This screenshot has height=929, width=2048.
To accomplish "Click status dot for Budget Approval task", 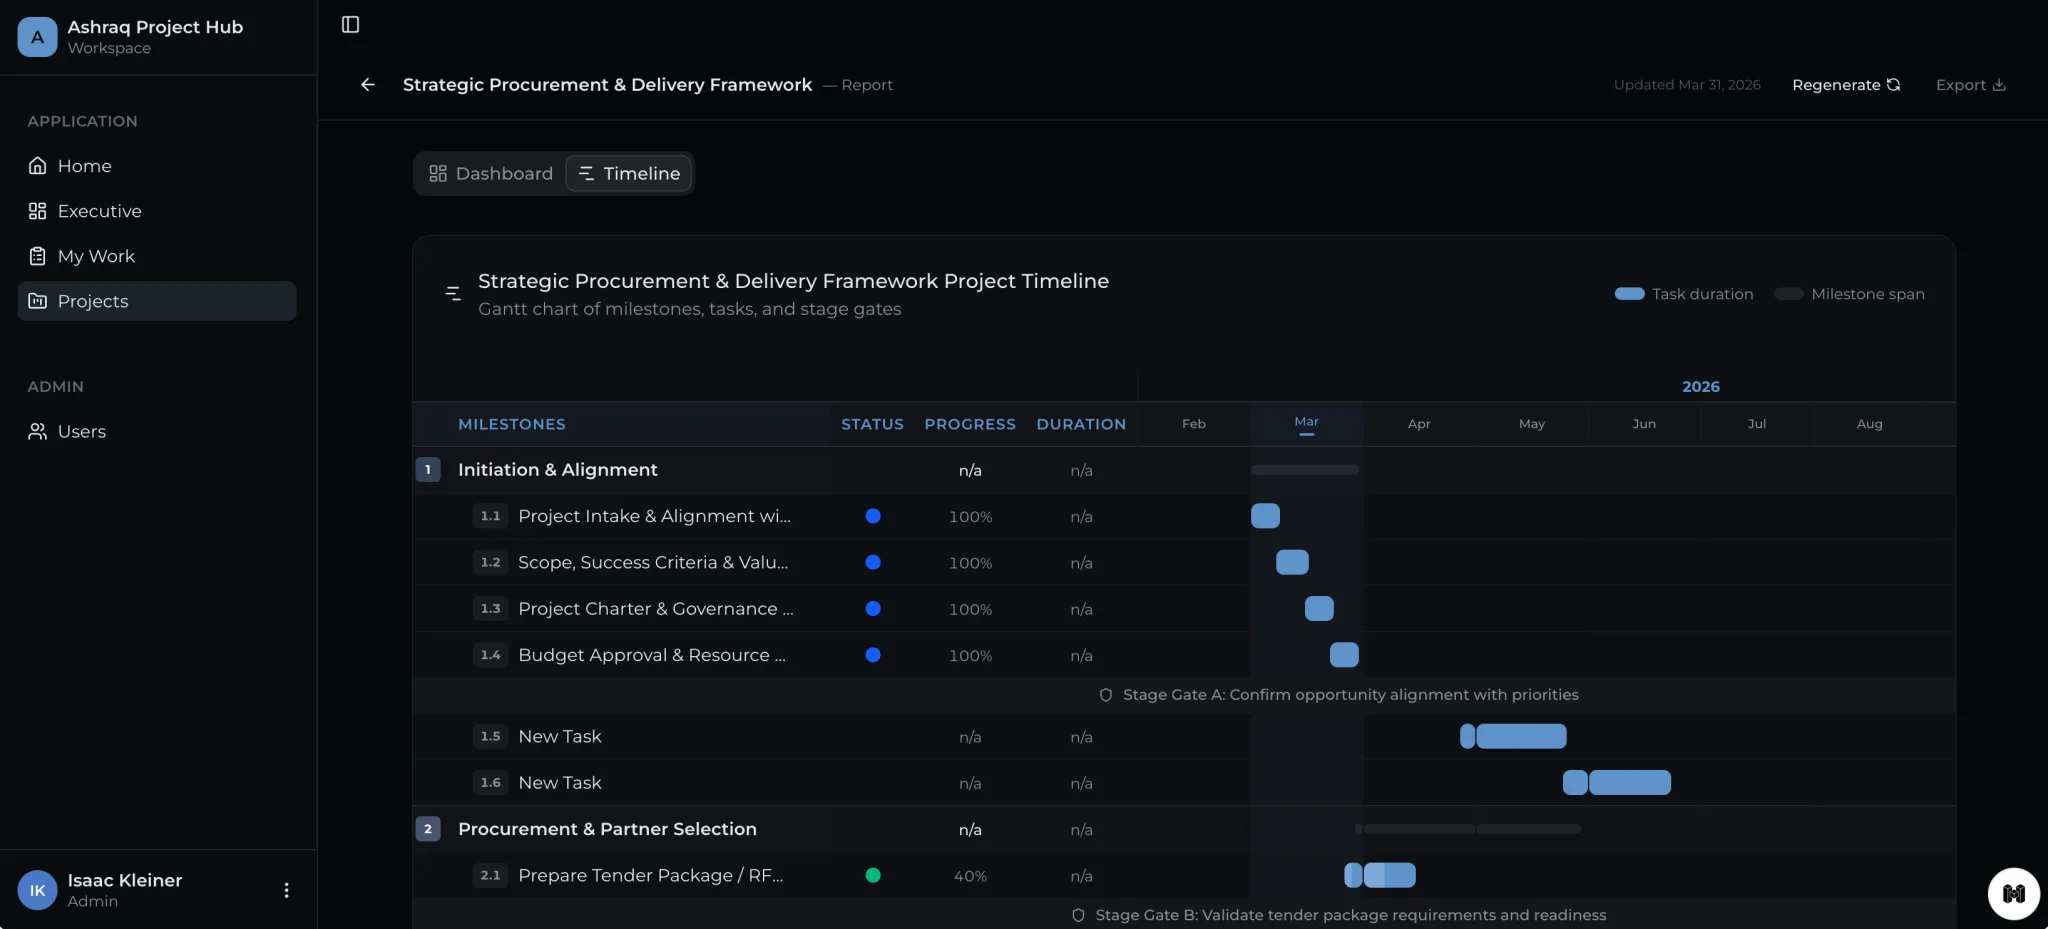I will 873,655.
